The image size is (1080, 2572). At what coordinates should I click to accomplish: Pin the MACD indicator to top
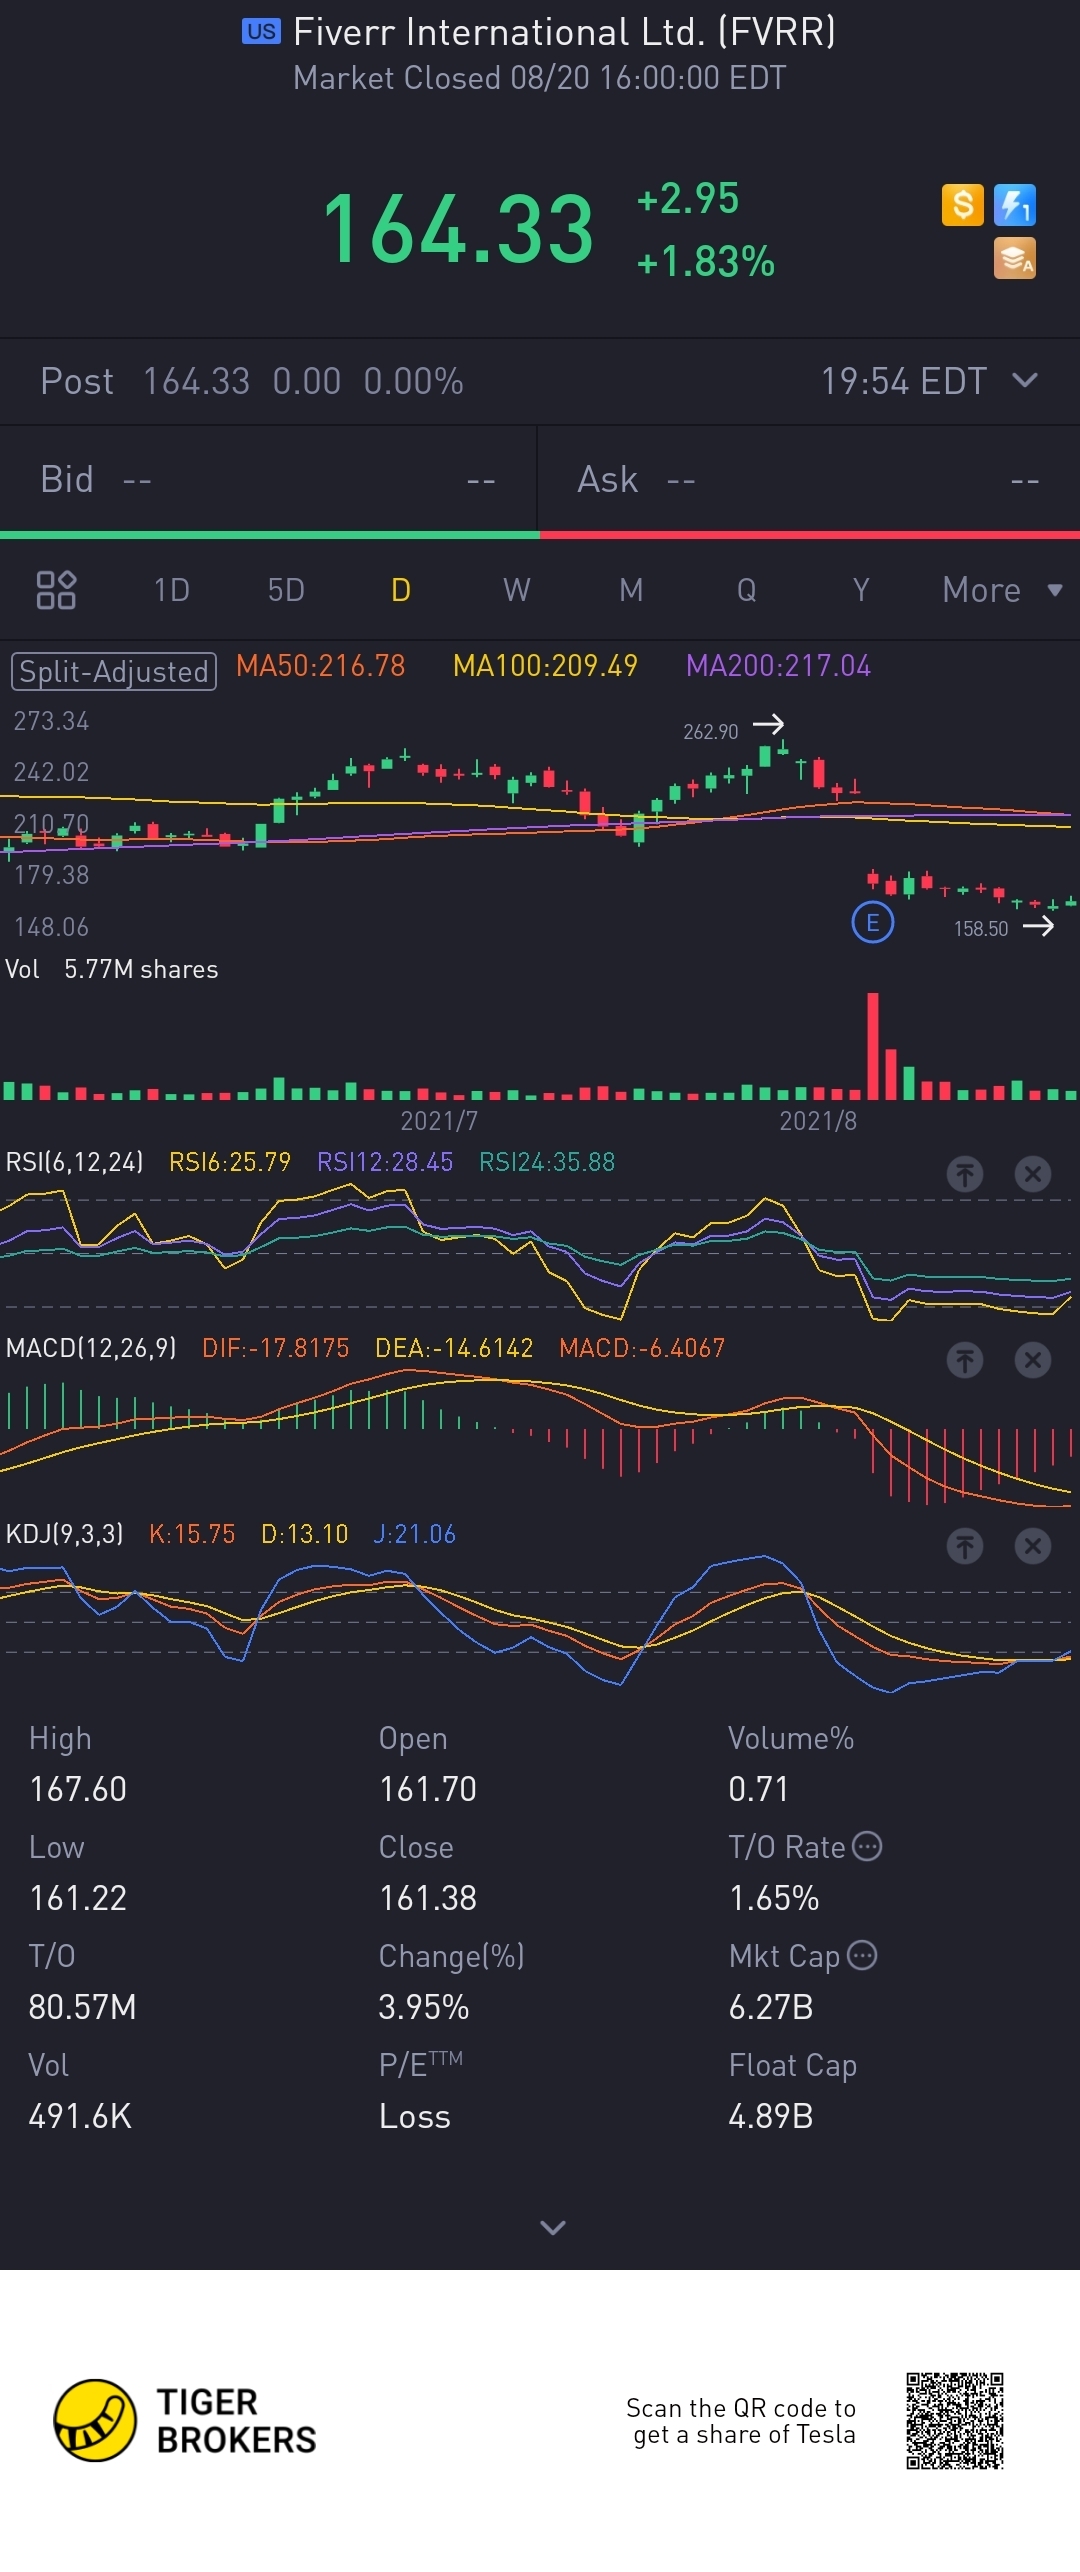point(965,1360)
